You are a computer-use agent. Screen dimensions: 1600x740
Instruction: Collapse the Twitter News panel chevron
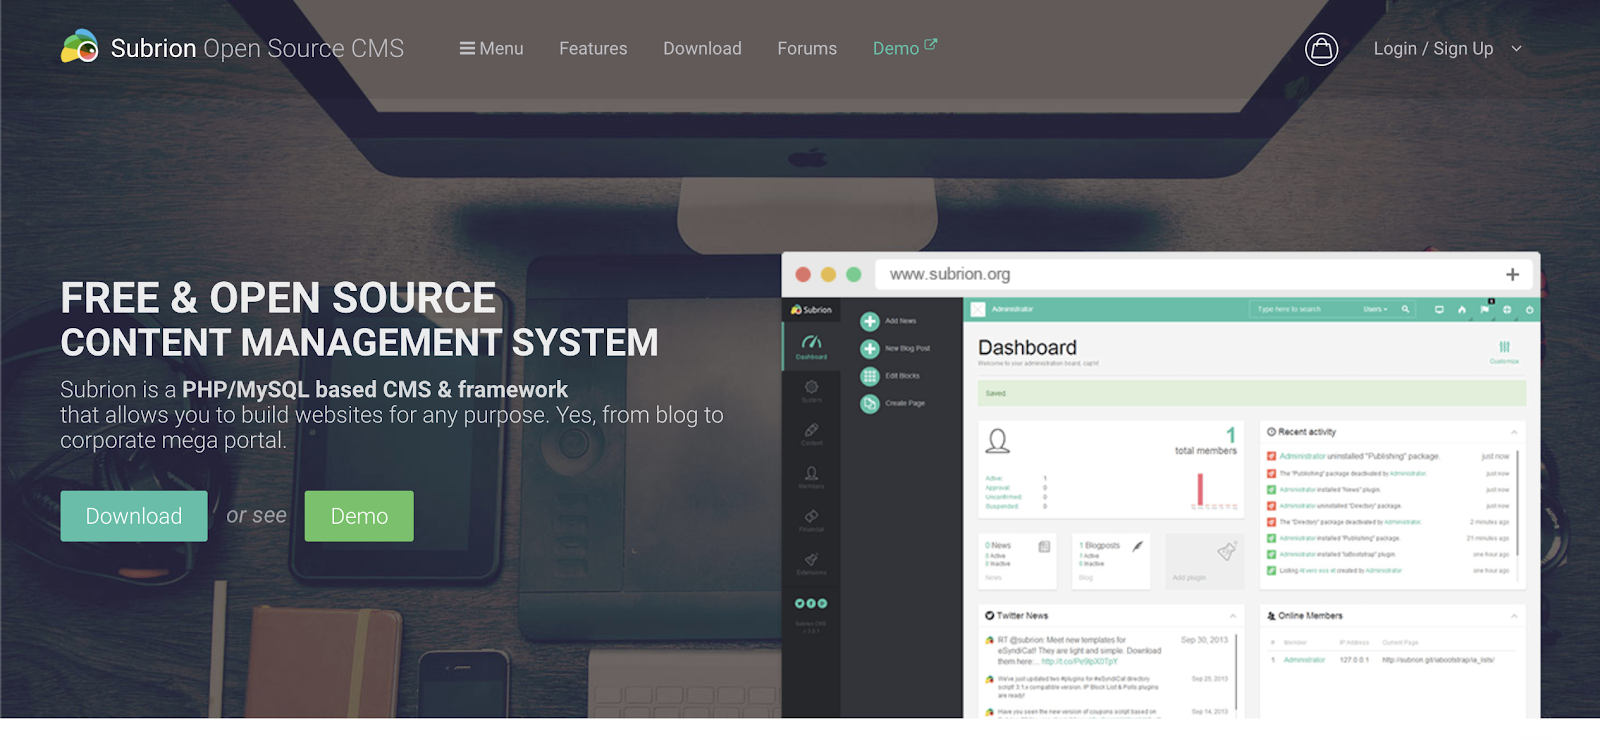[1233, 616]
